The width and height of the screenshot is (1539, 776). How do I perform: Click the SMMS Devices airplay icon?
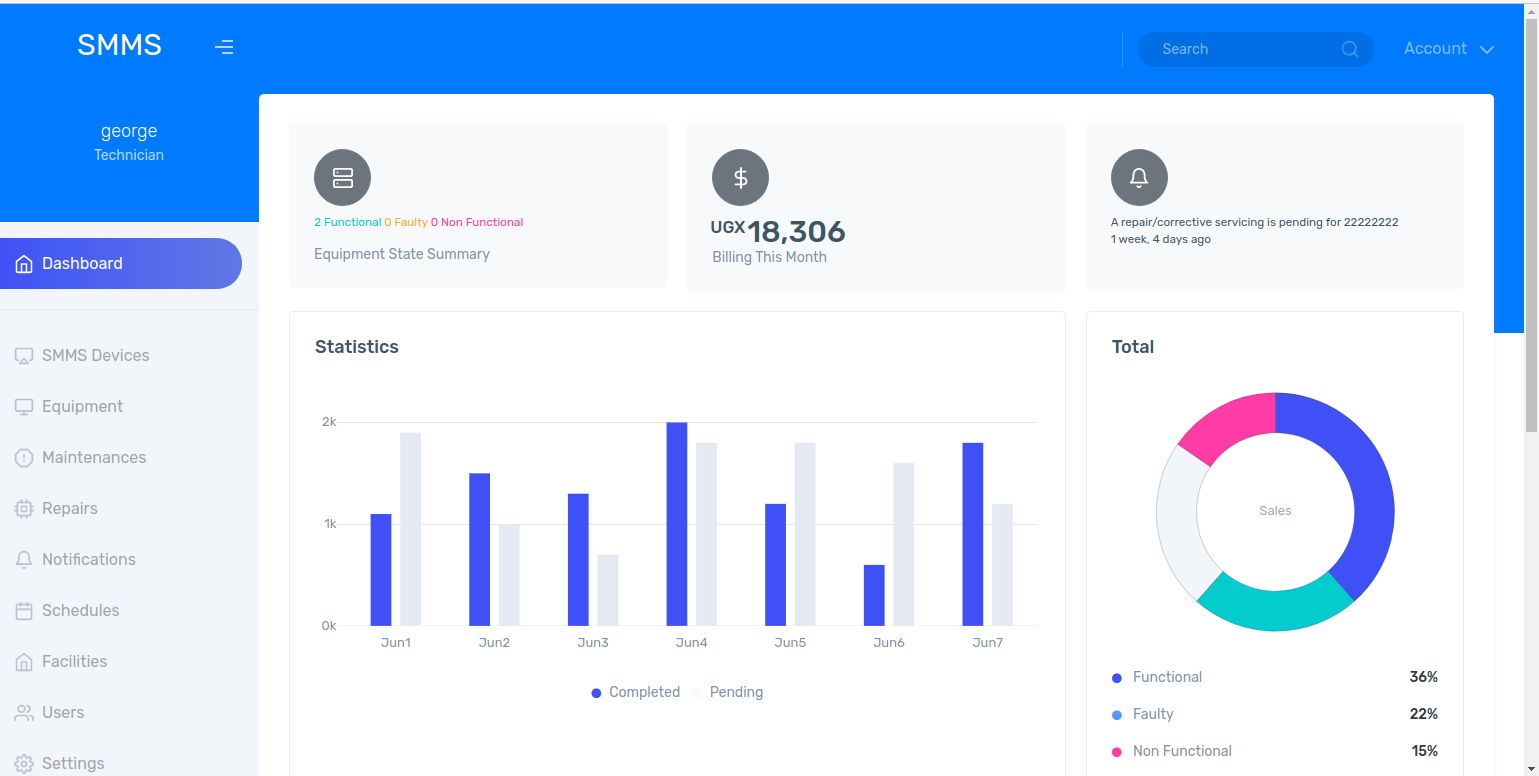tap(24, 356)
